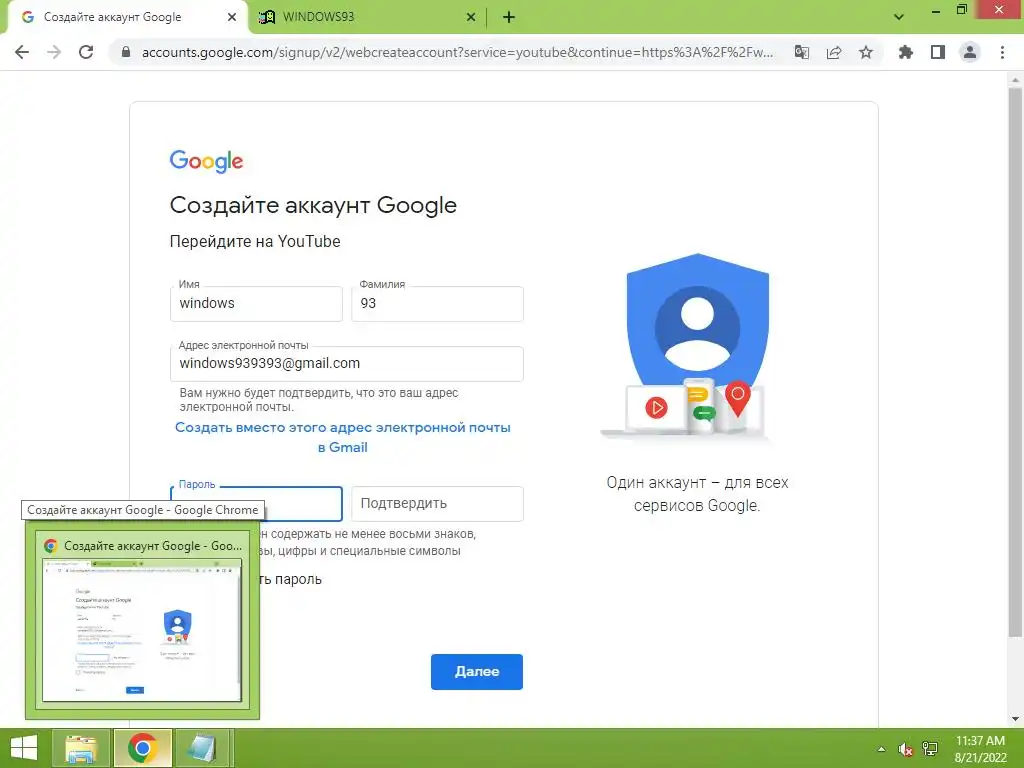Image resolution: width=1024 pixels, height=768 pixels.
Task: Click the Google logo
Action: click(x=206, y=161)
